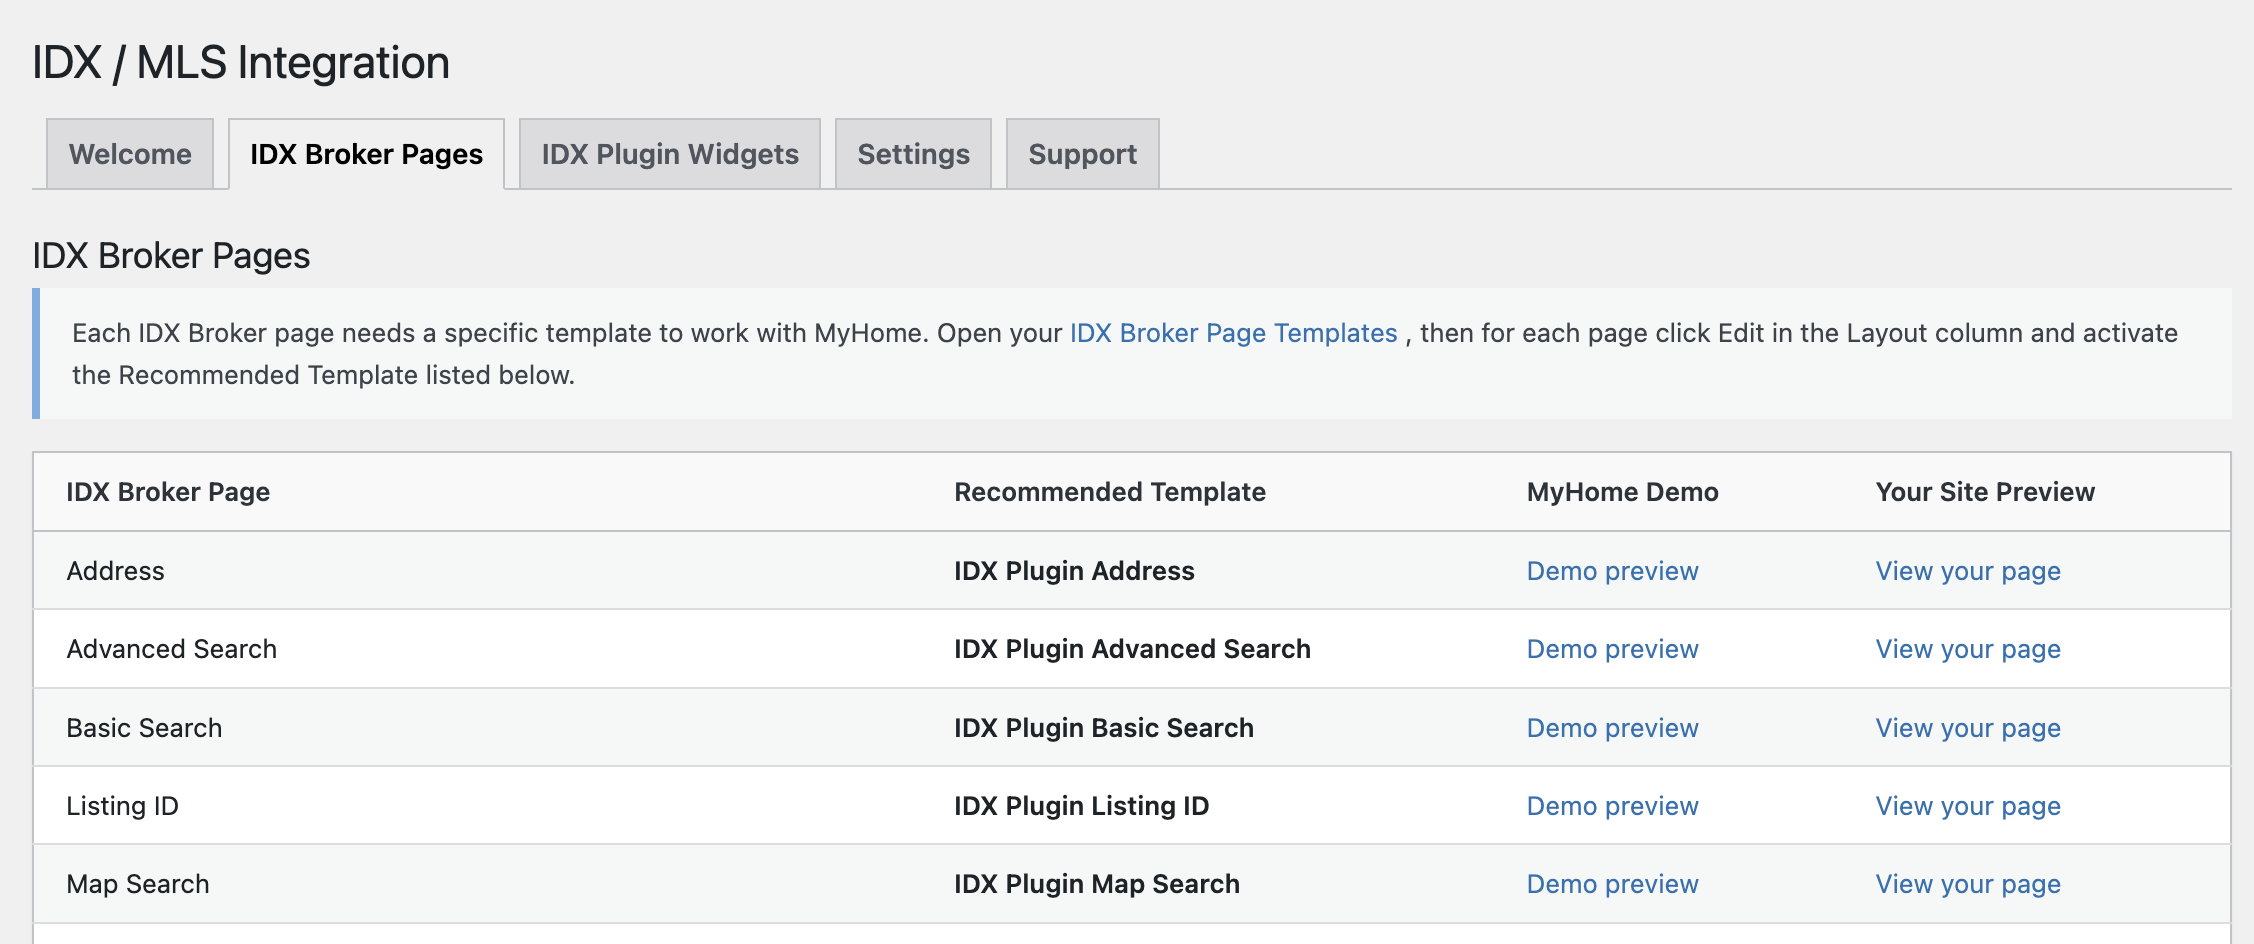This screenshot has width=2254, height=944.
Task: Click Demo preview for Address row
Action: [x=1612, y=571]
